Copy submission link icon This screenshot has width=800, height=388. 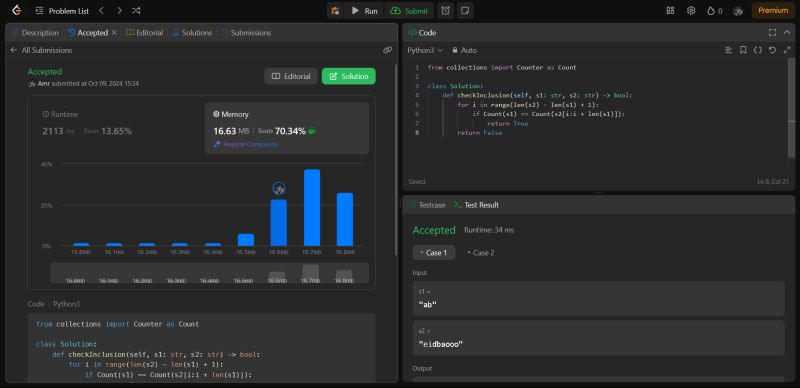(x=387, y=50)
